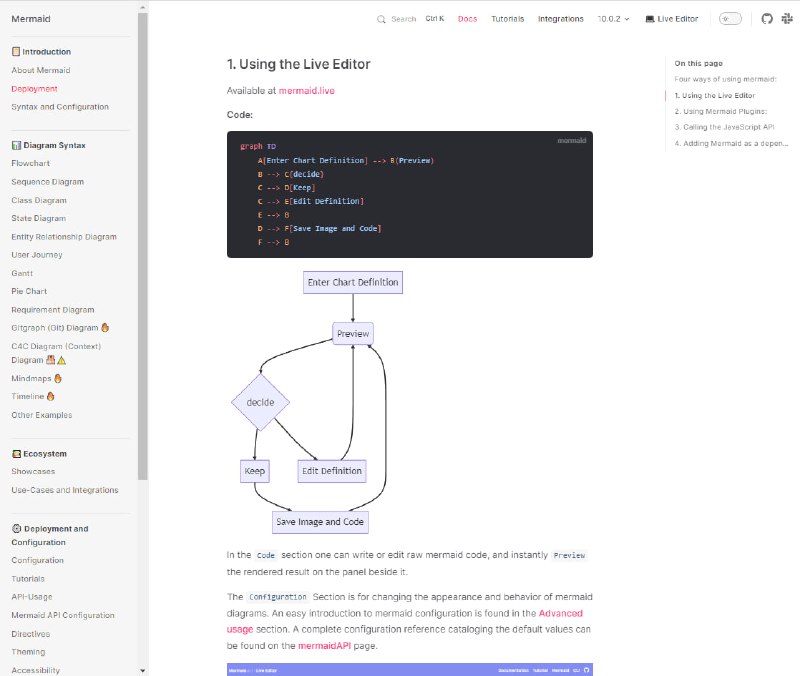
Task: Click the Deployment and Configuration gear icon
Action: 16,528
